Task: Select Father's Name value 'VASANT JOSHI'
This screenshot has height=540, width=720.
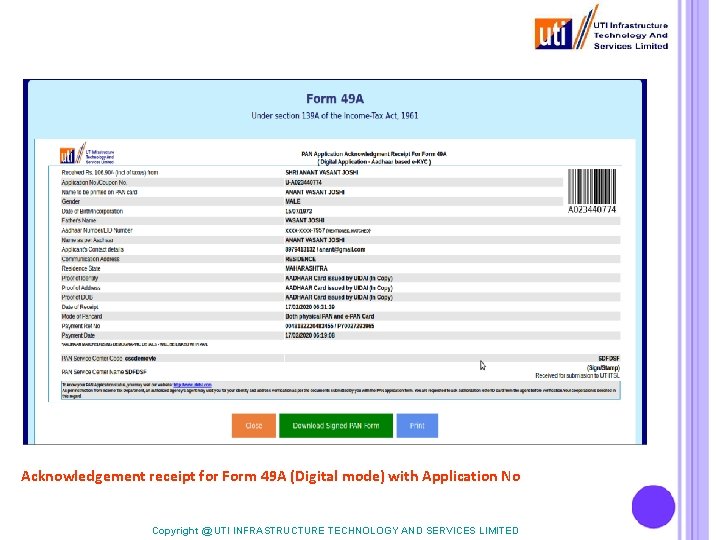Action: pyautogui.click(x=304, y=220)
